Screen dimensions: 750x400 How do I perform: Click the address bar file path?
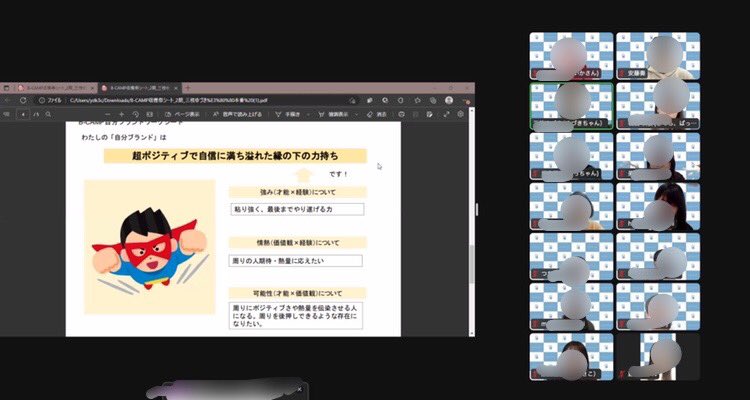point(167,100)
